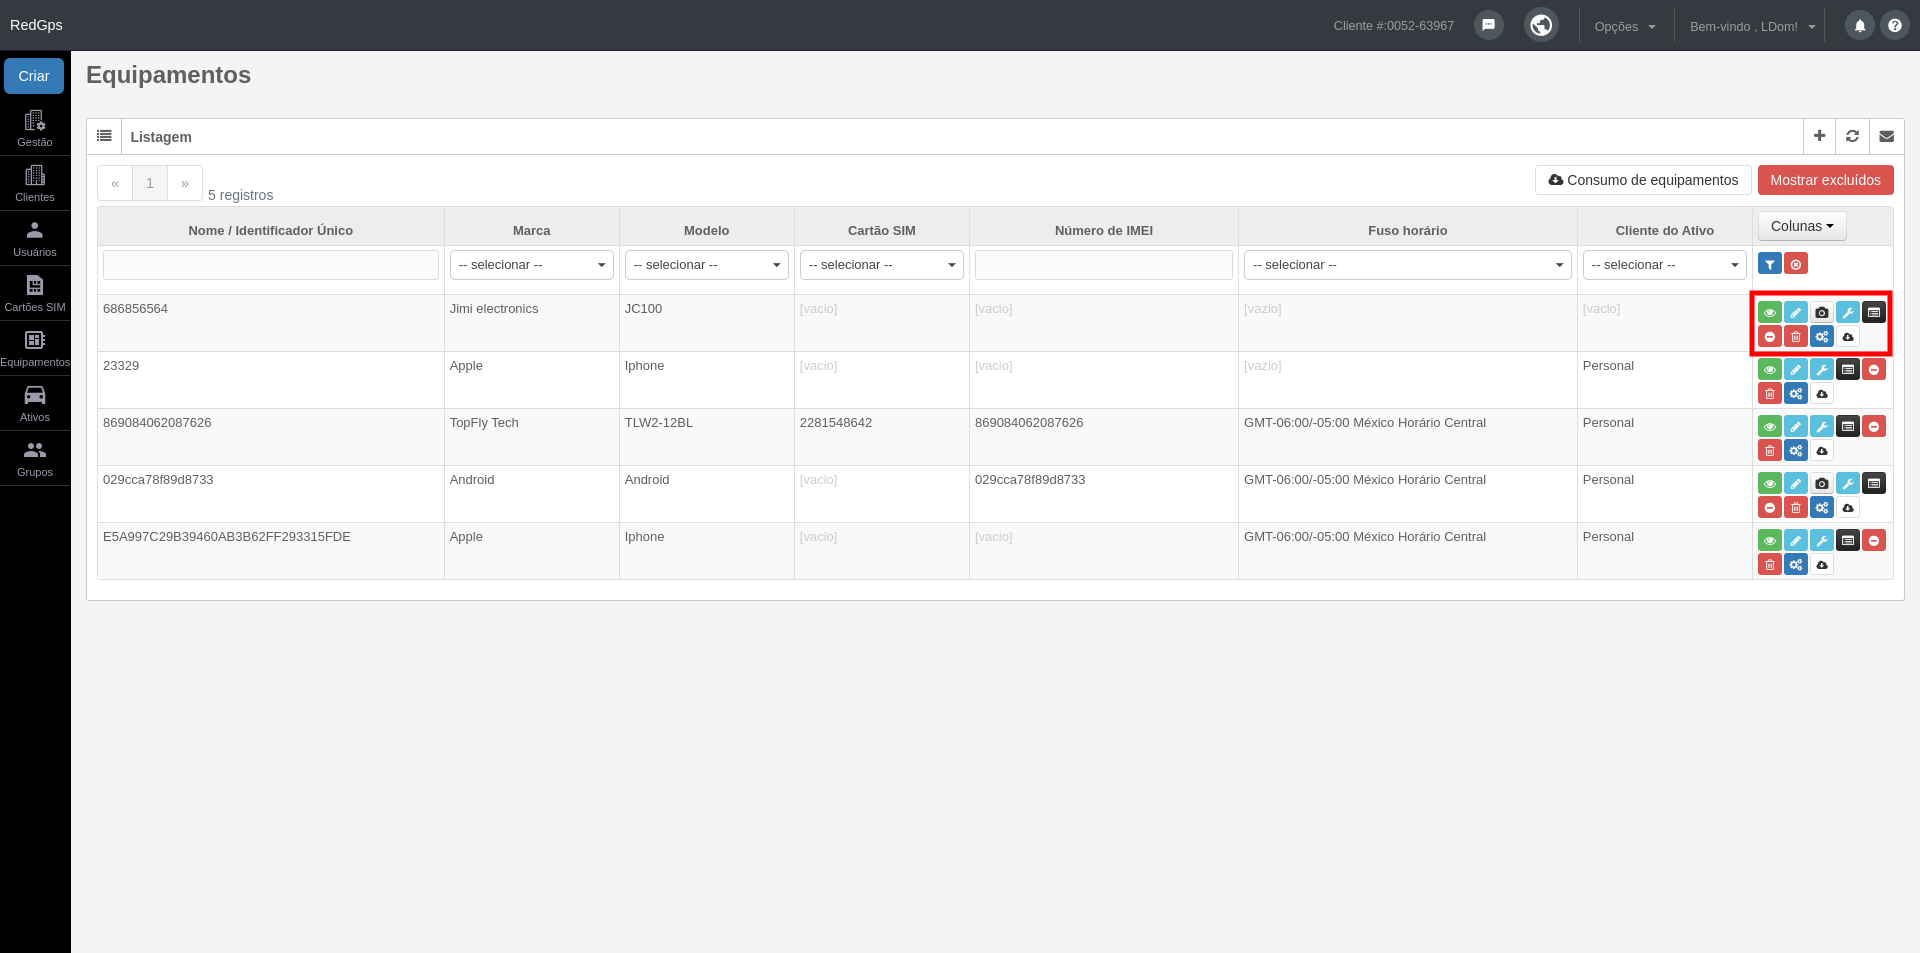
Task: Open wrench settings for device 23329
Action: 1822,370
